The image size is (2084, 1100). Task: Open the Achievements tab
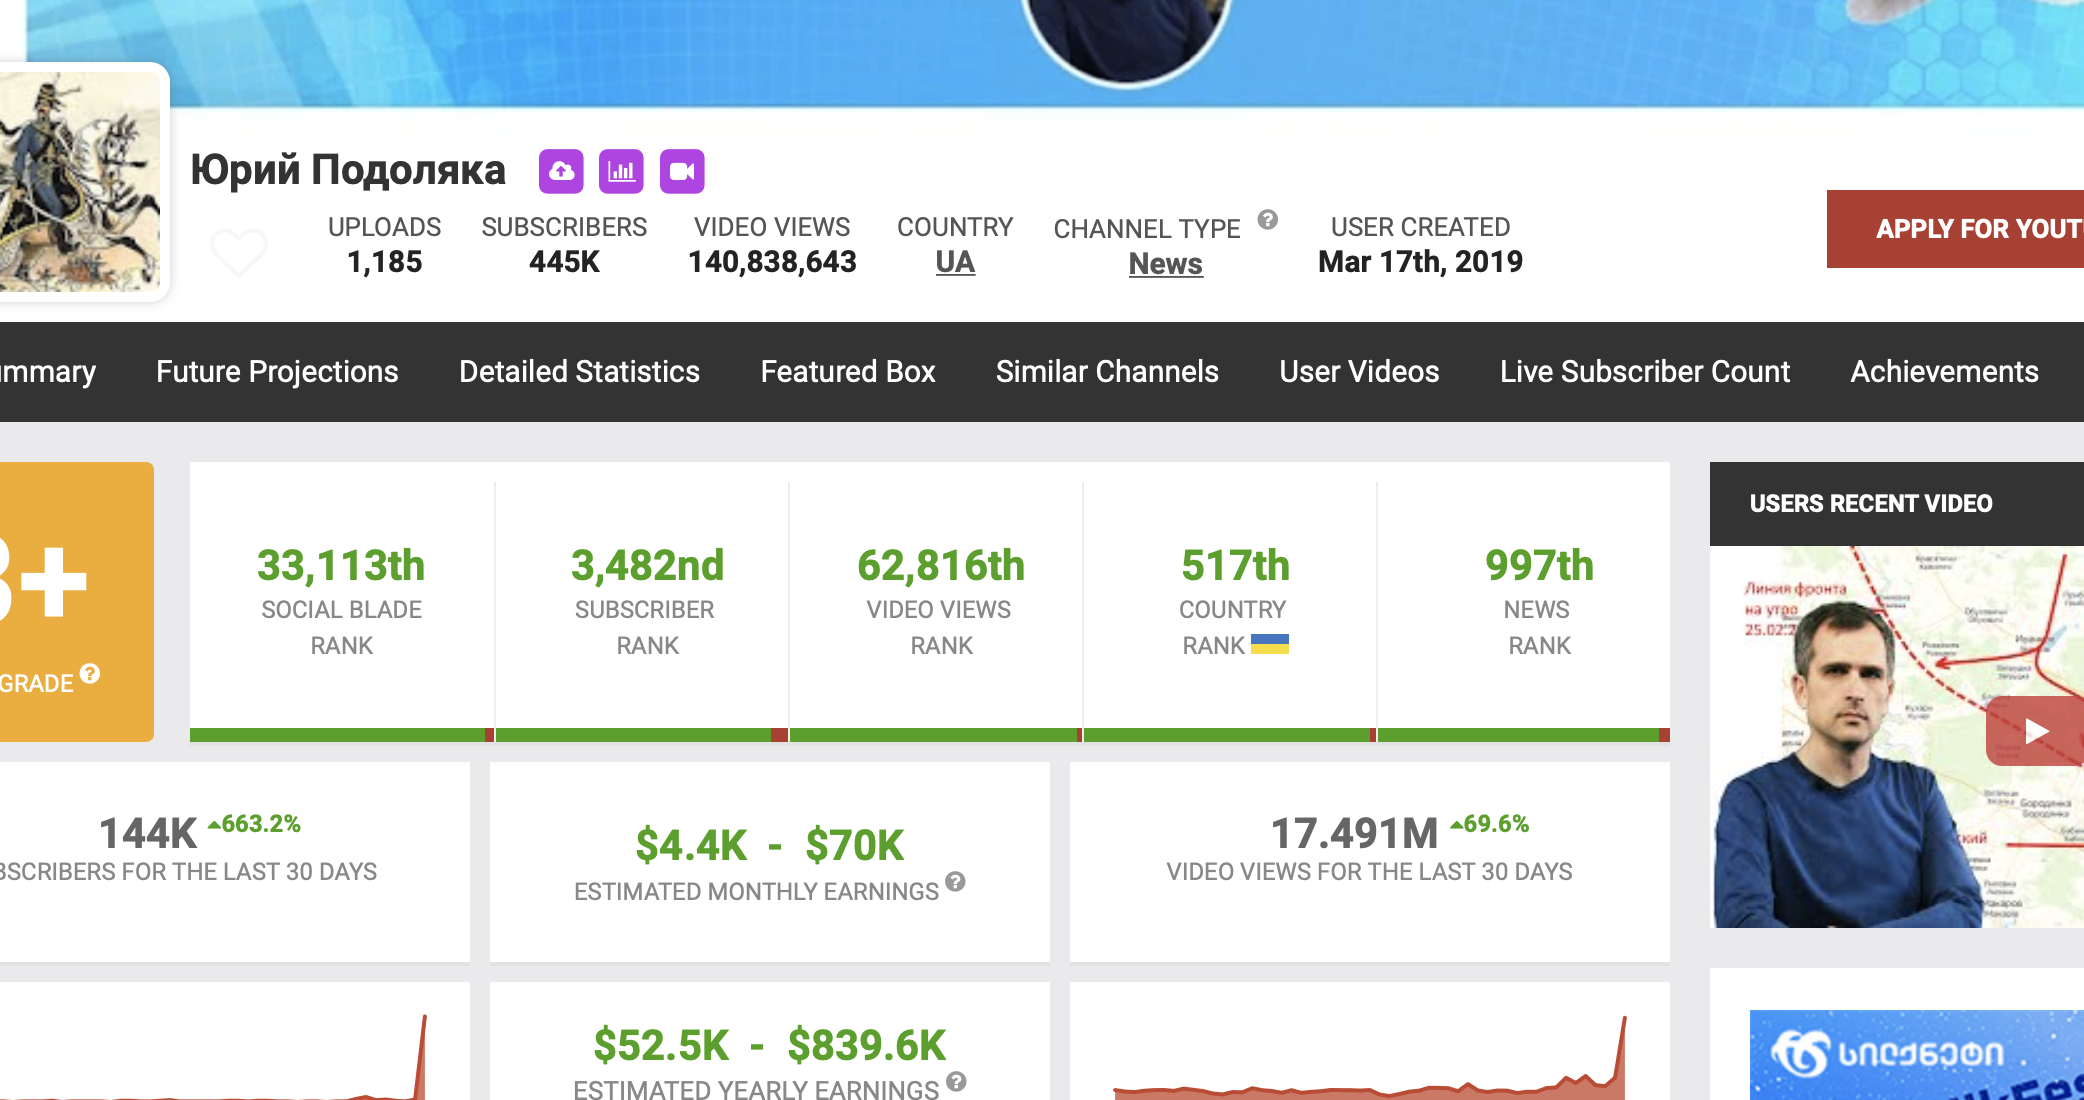point(1944,372)
